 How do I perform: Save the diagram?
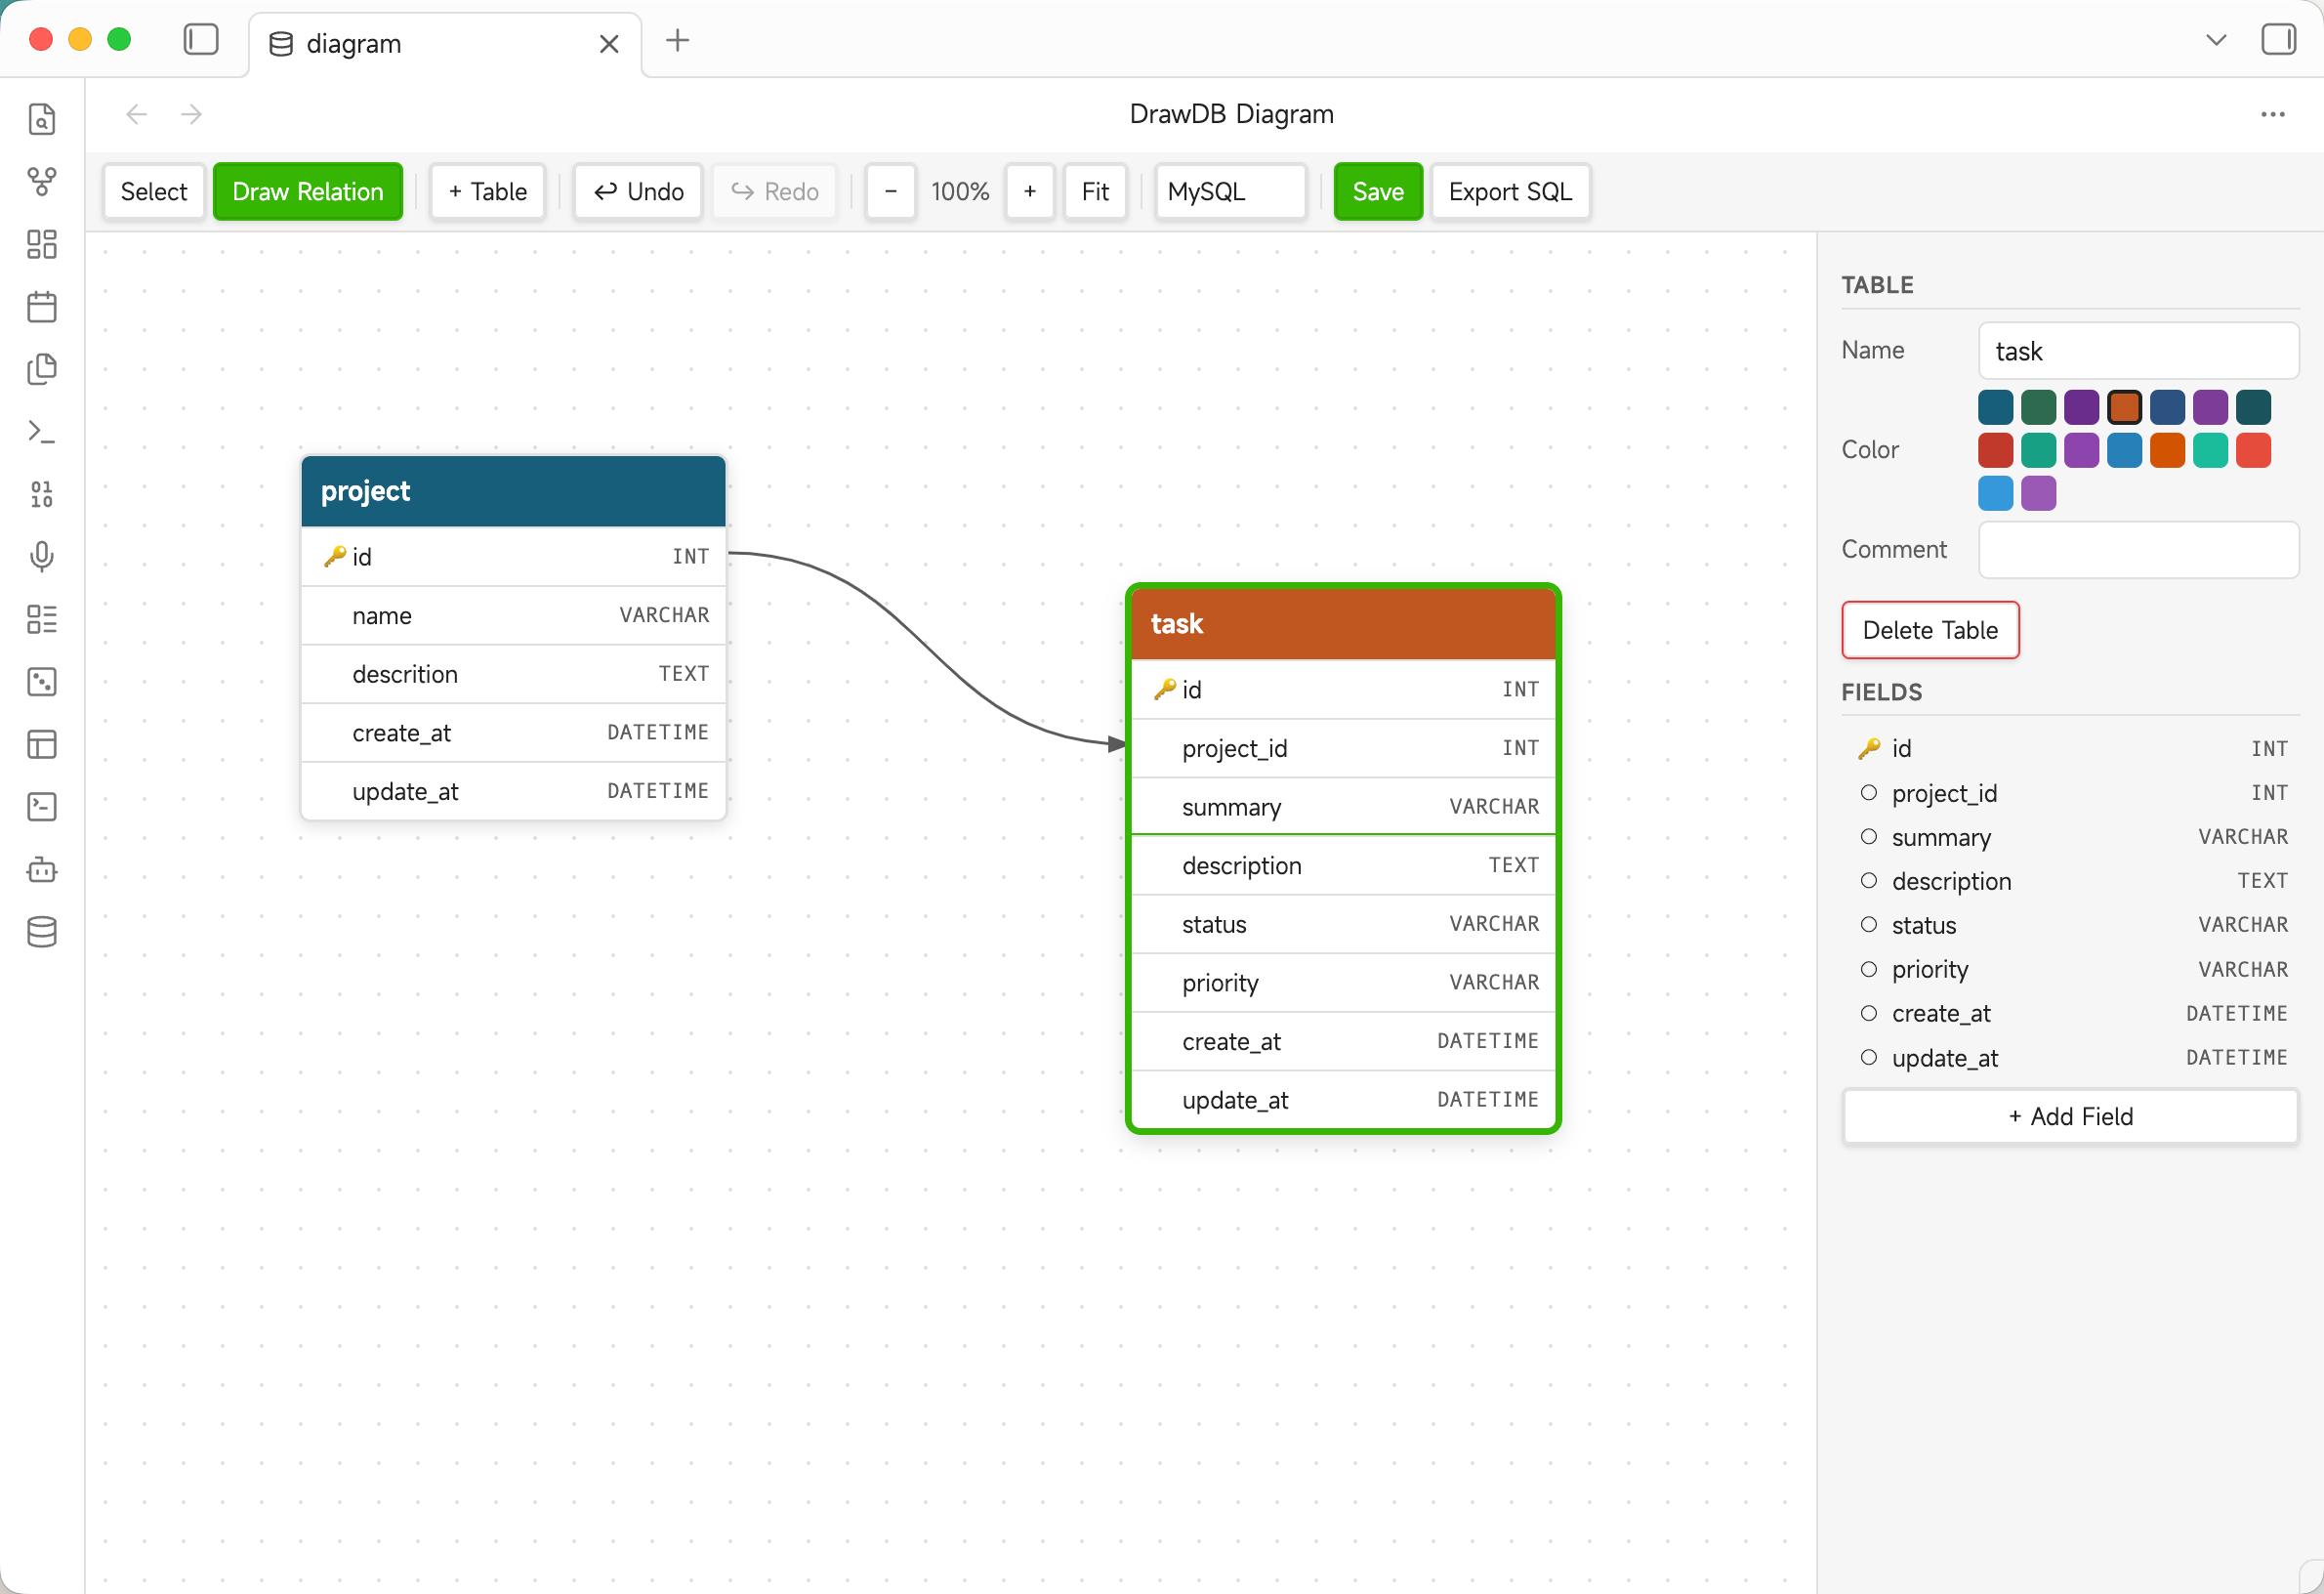[x=1378, y=191]
